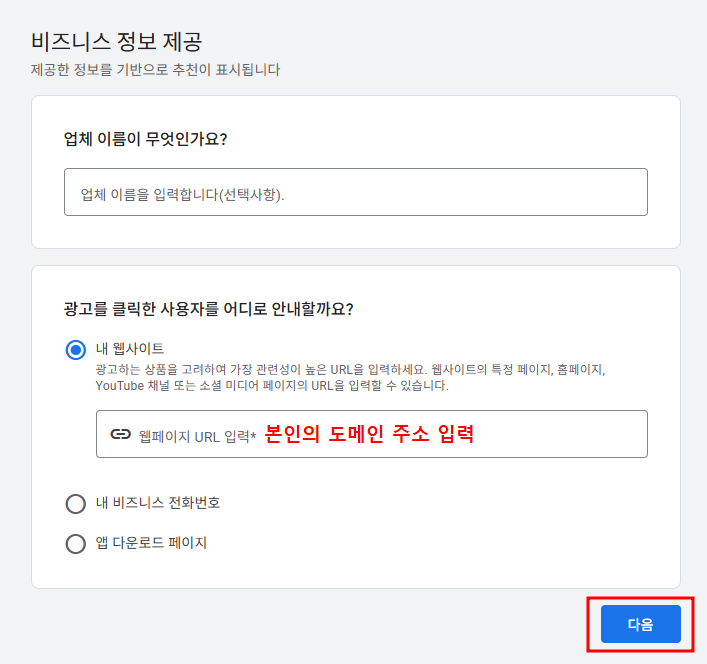Select the 내 웹사이트 radio button

(76, 350)
